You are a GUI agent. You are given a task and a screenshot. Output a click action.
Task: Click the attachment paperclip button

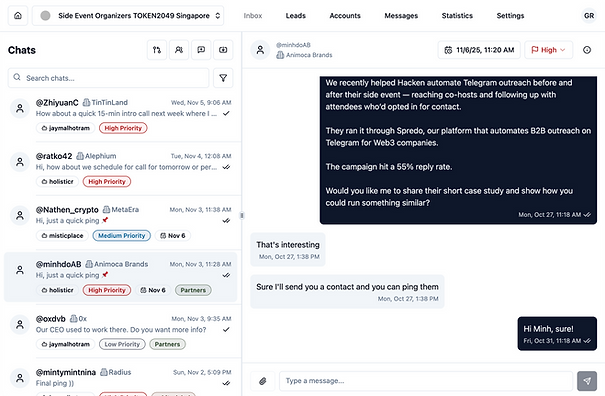pos(263,381)
